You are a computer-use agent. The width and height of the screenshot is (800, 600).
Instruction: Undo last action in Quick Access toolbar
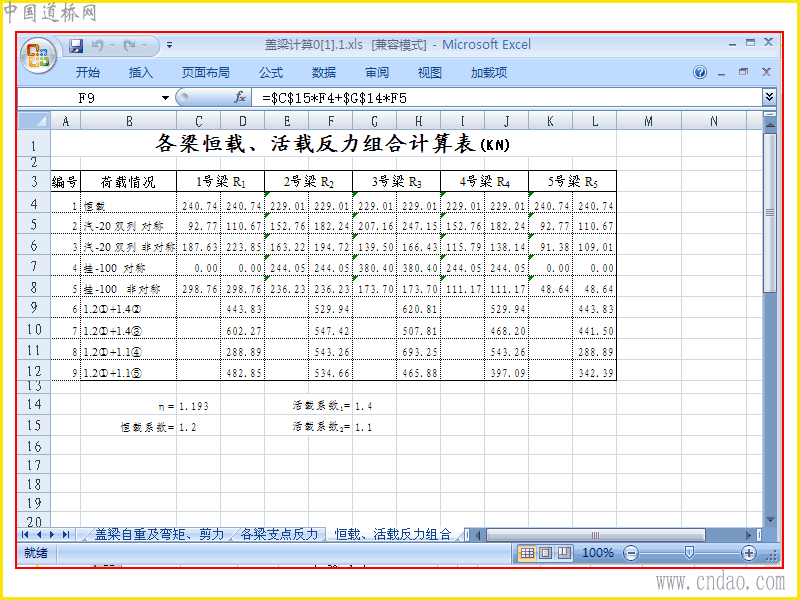[x=97, y=46]
